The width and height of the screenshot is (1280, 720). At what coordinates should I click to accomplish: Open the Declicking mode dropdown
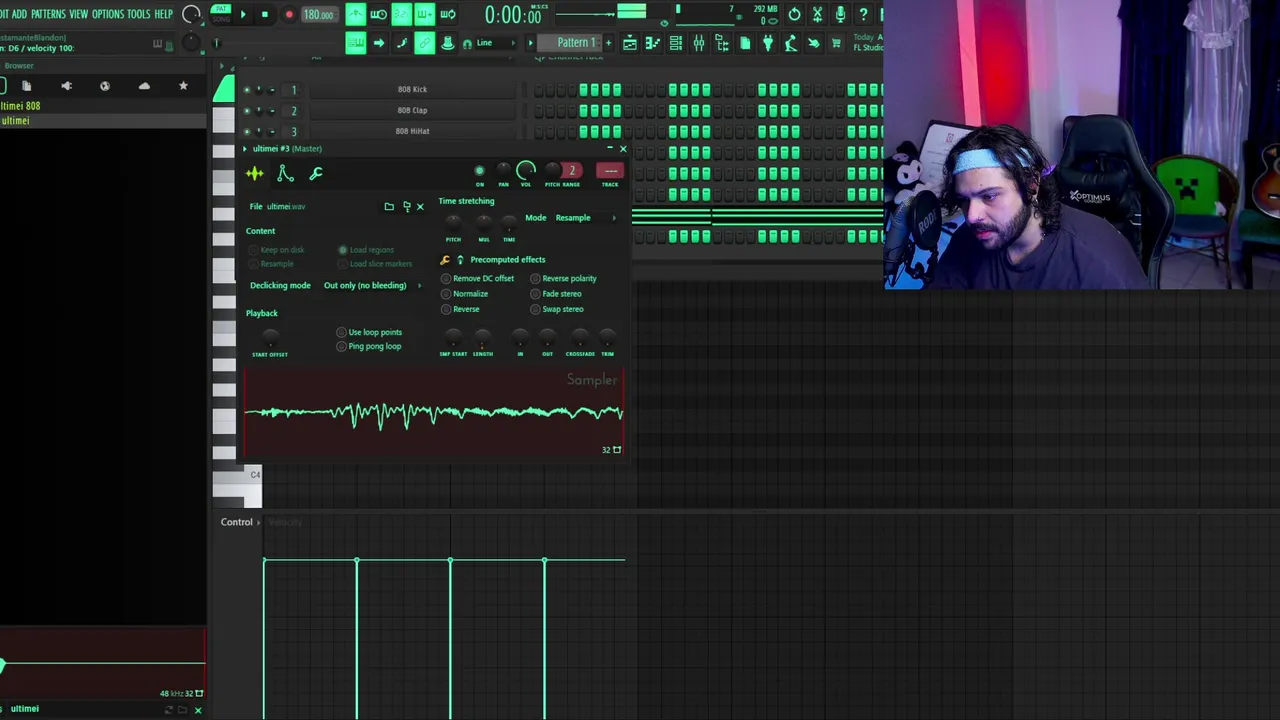click(372, 286)
